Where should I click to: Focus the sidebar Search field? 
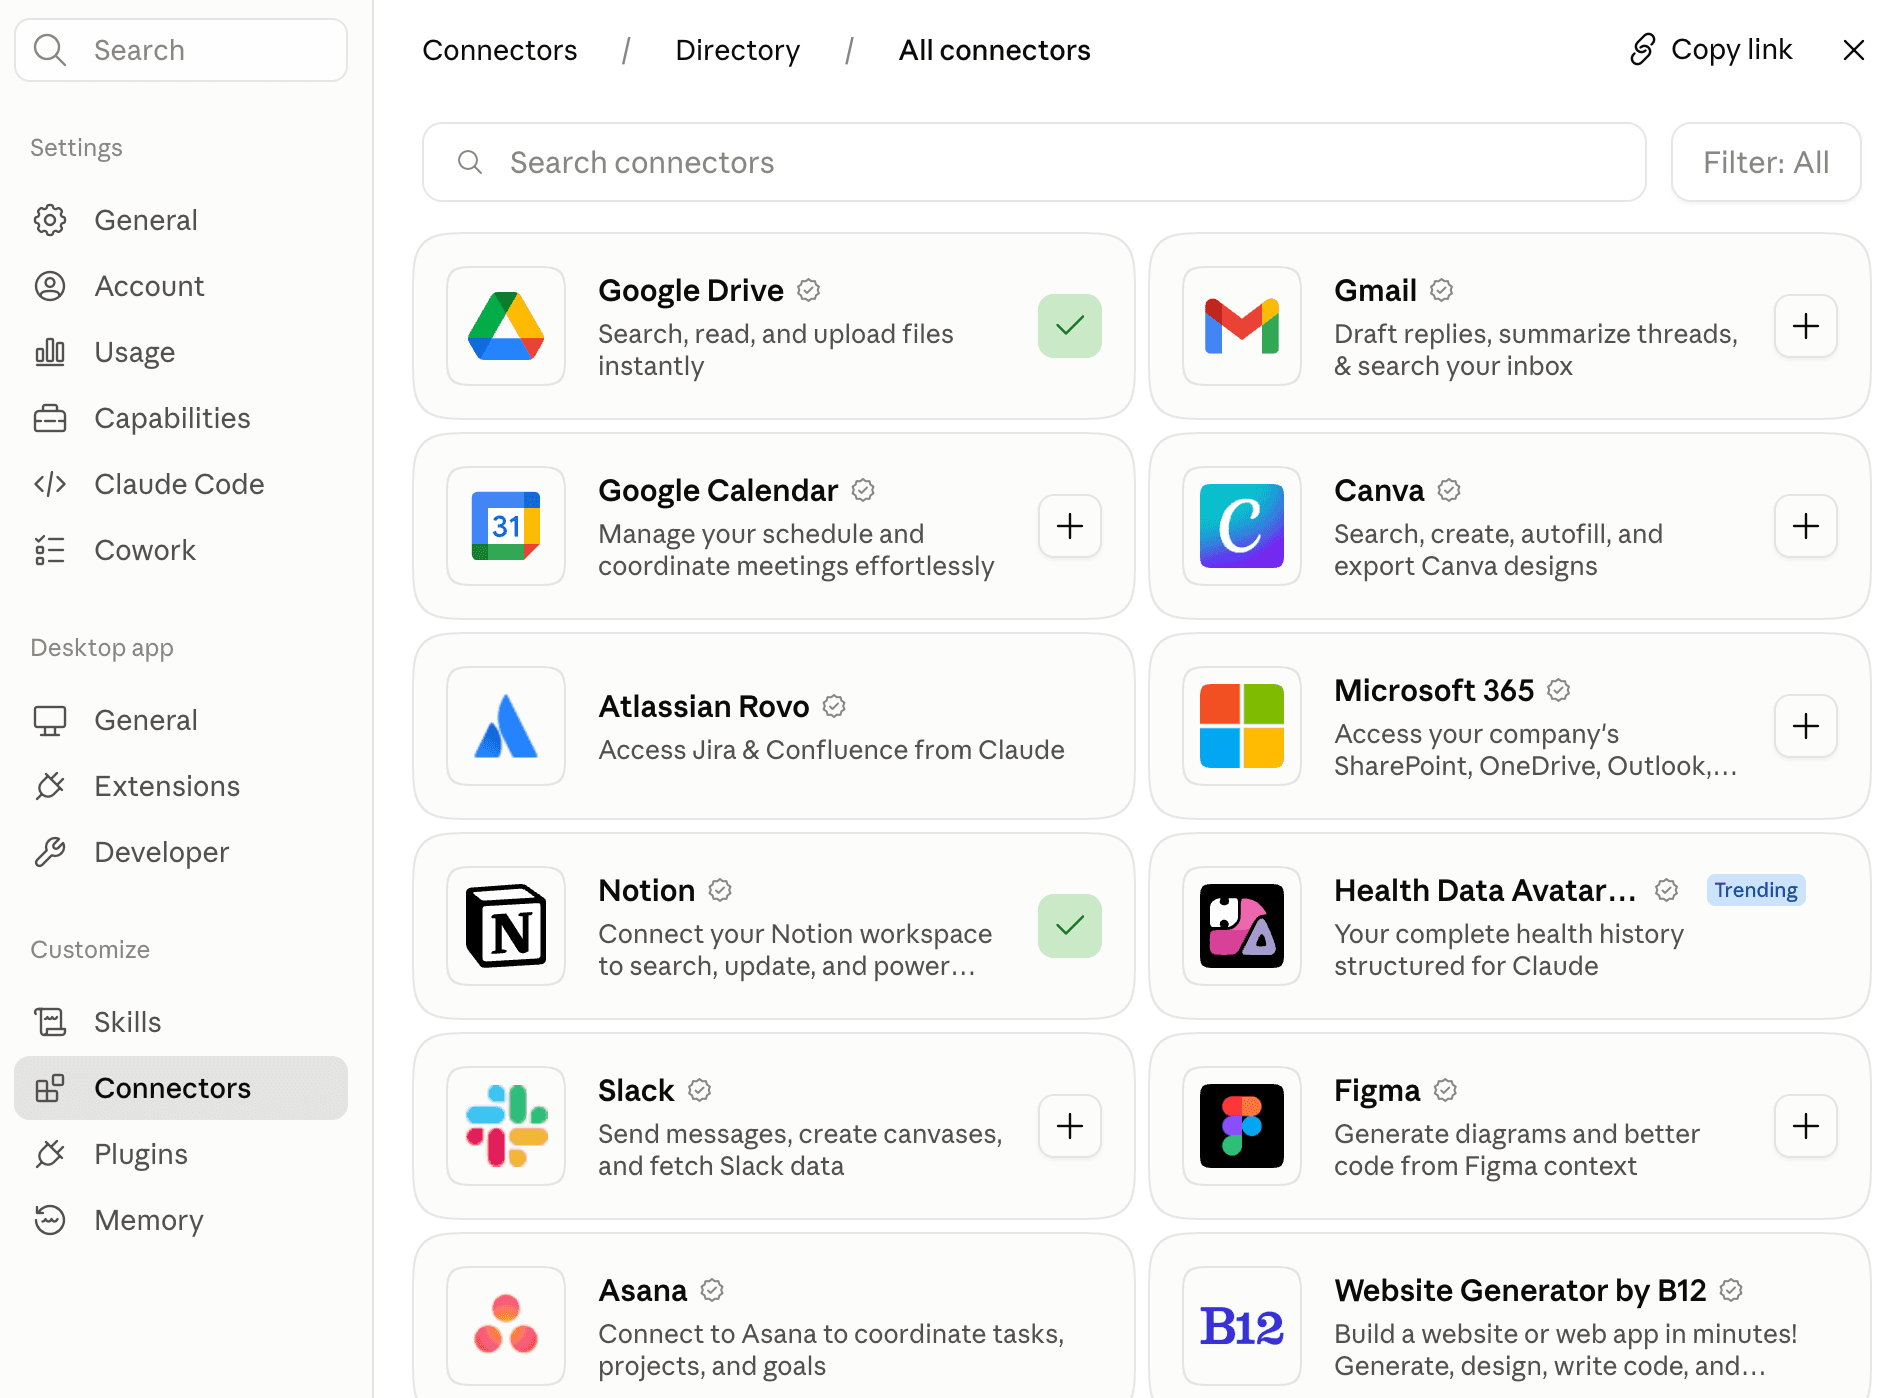click(x=181, y=50)
